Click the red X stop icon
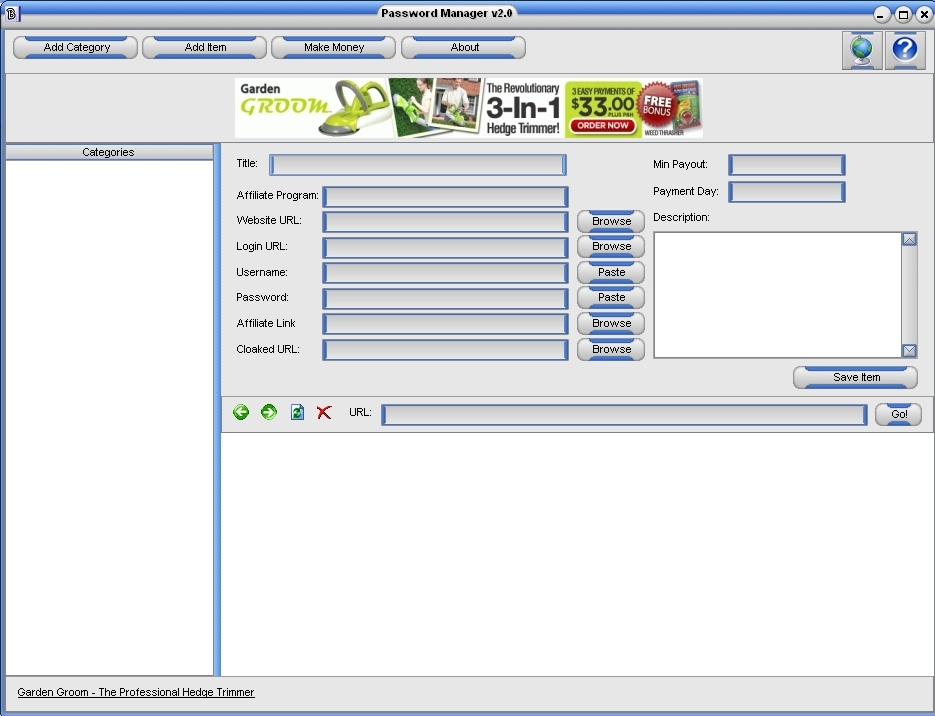 [x=324, y=412]
